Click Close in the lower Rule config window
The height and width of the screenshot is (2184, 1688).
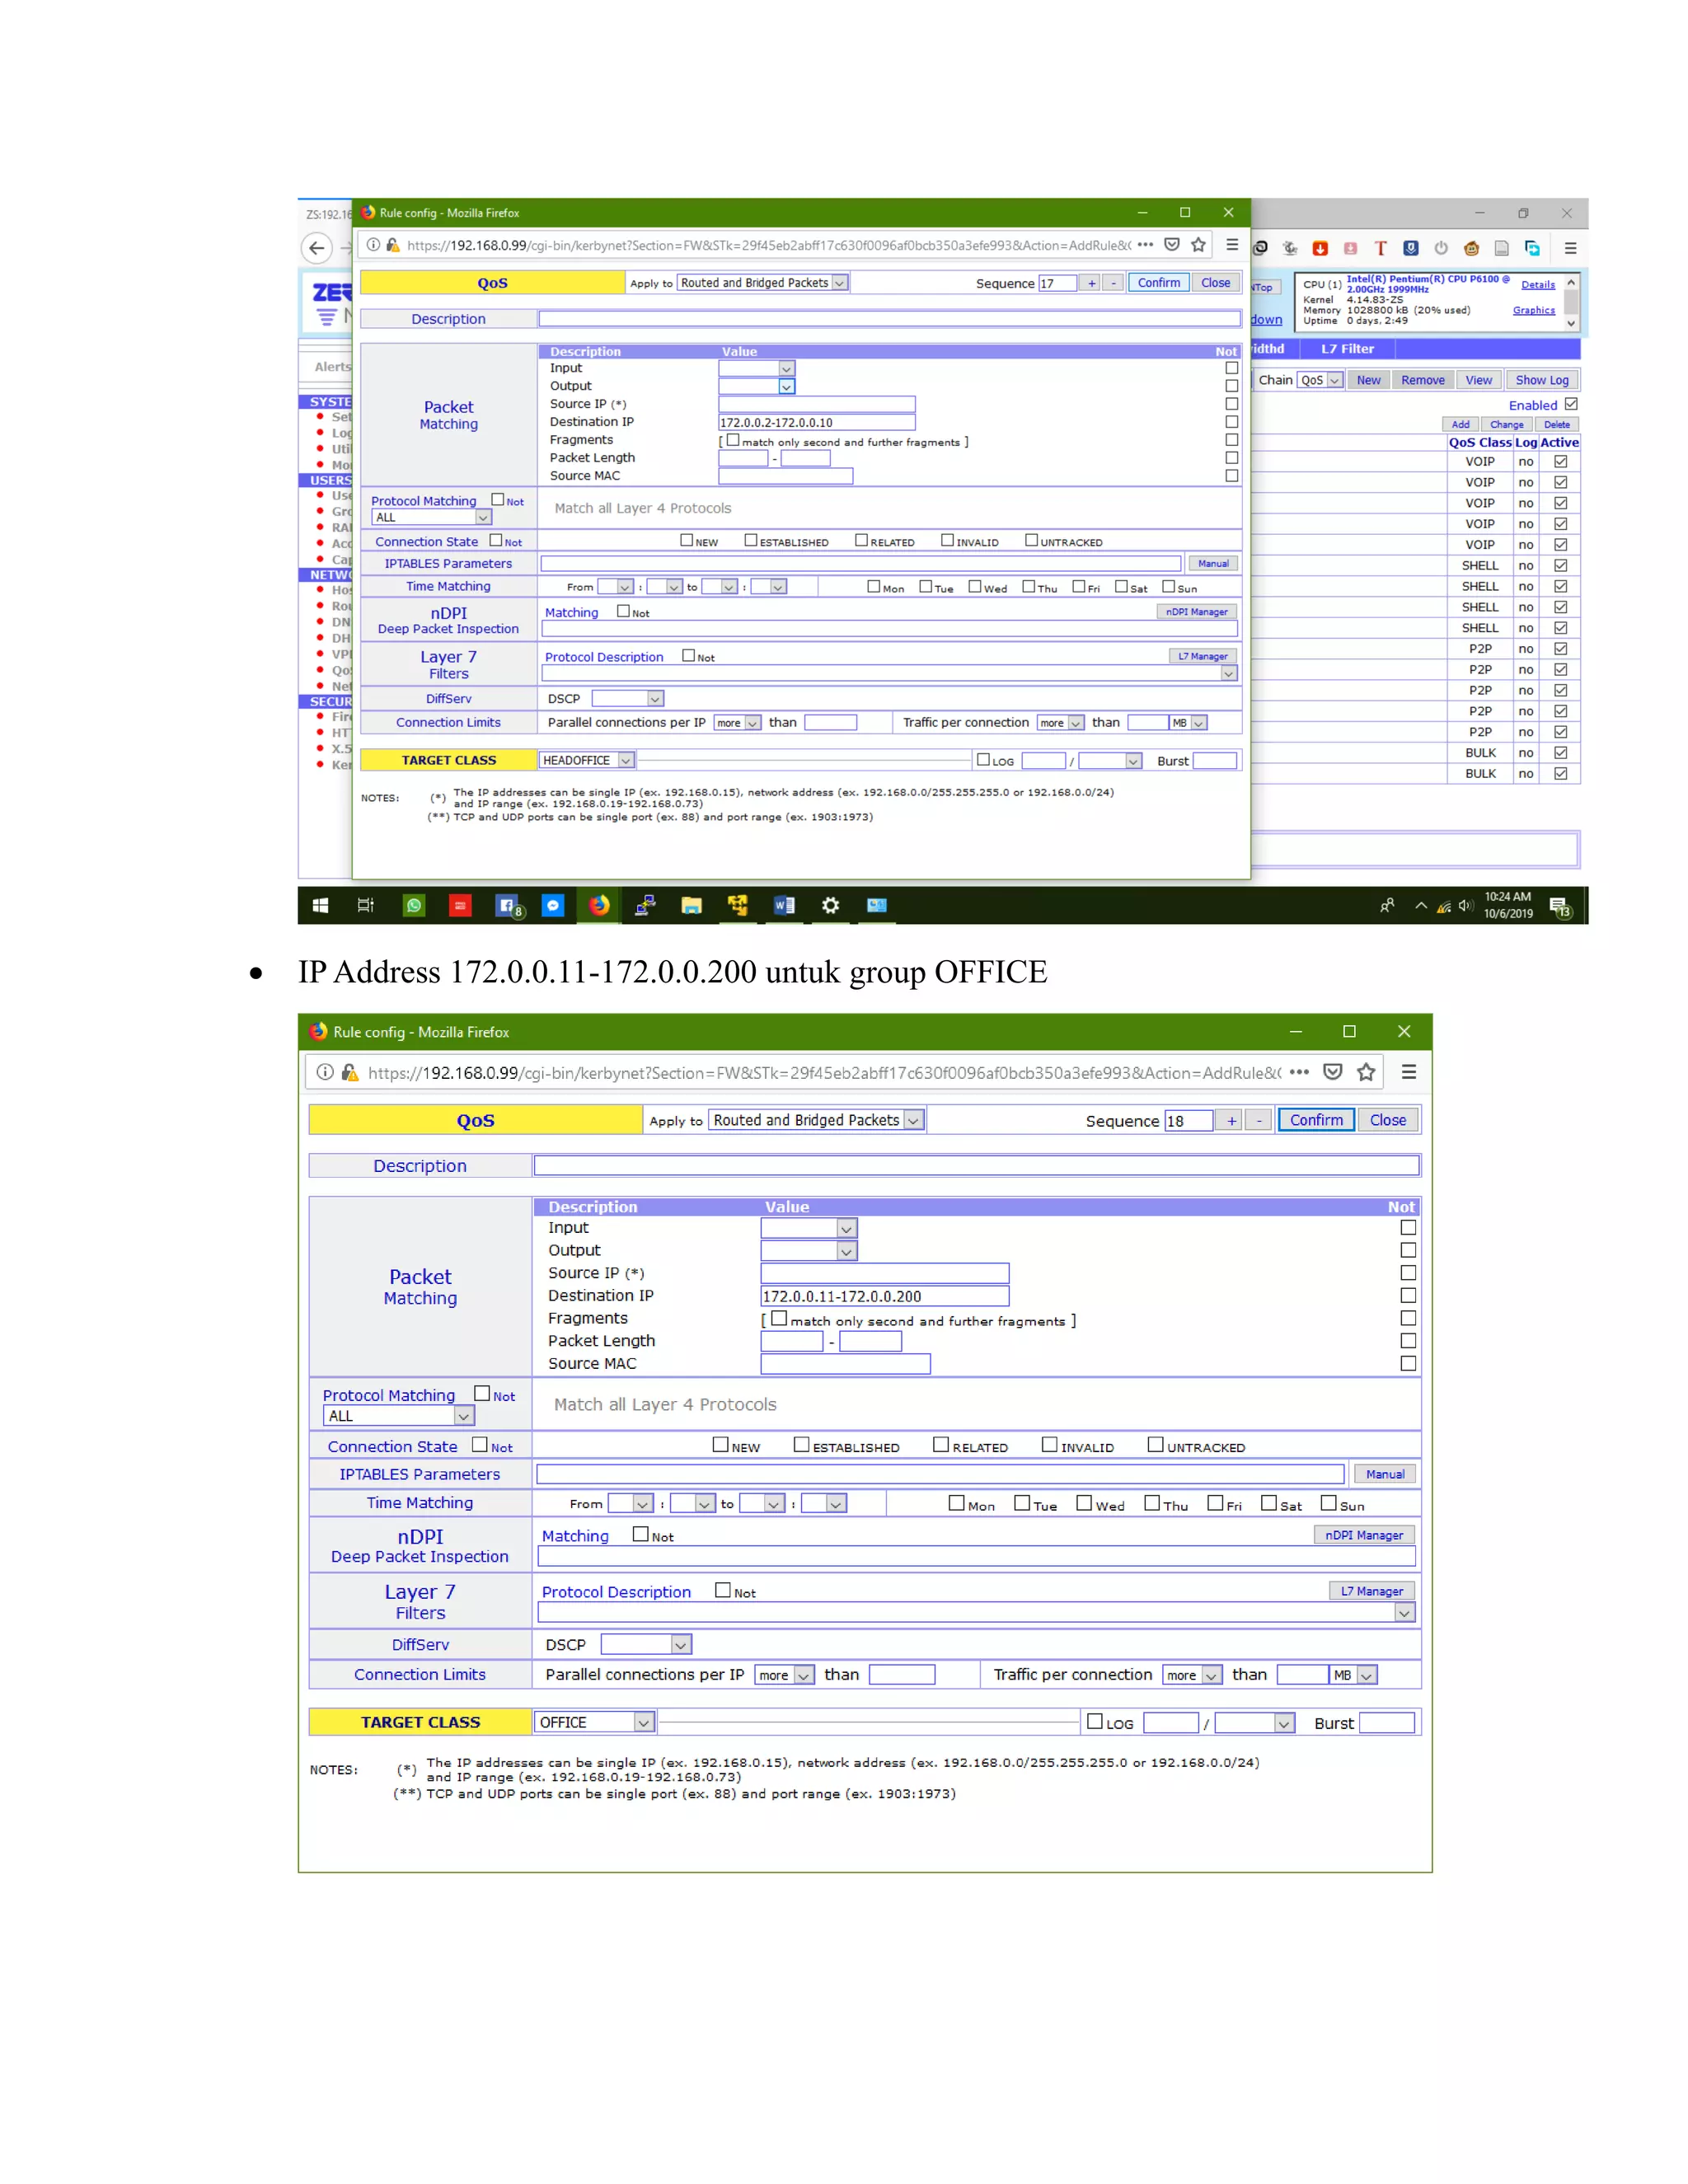[1388, 1120]
